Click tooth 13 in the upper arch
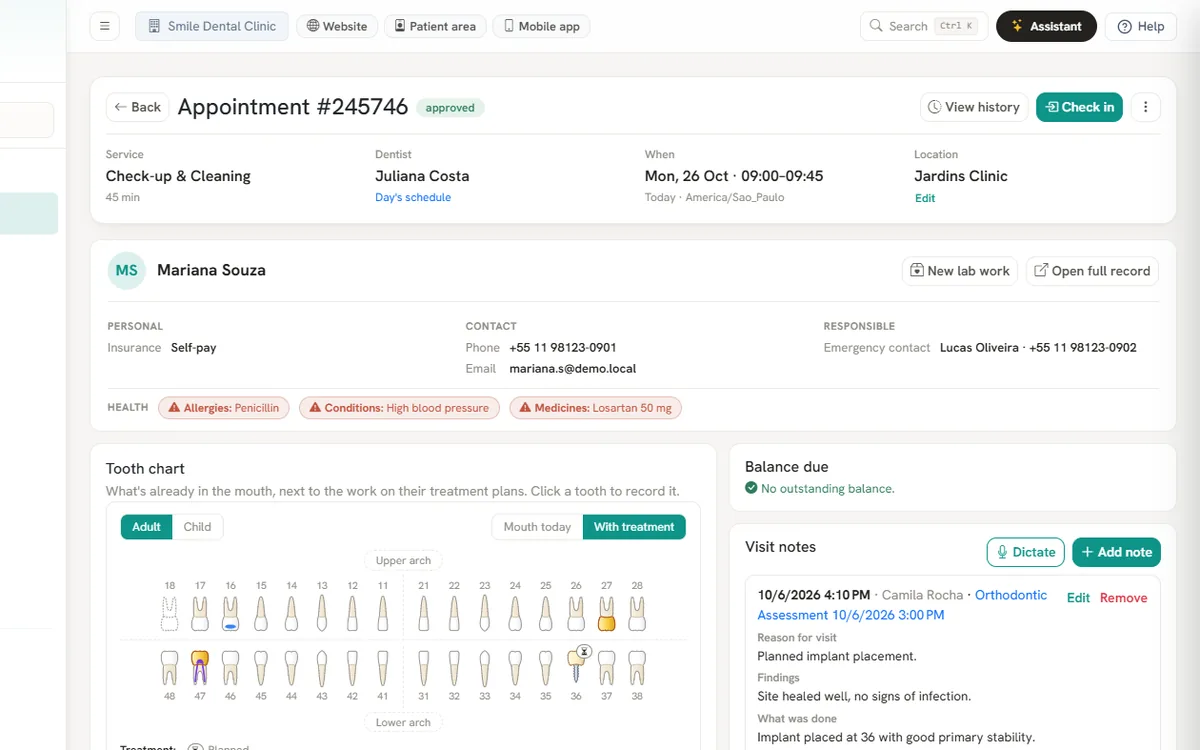1200x750 pixels. pos(322,613)
